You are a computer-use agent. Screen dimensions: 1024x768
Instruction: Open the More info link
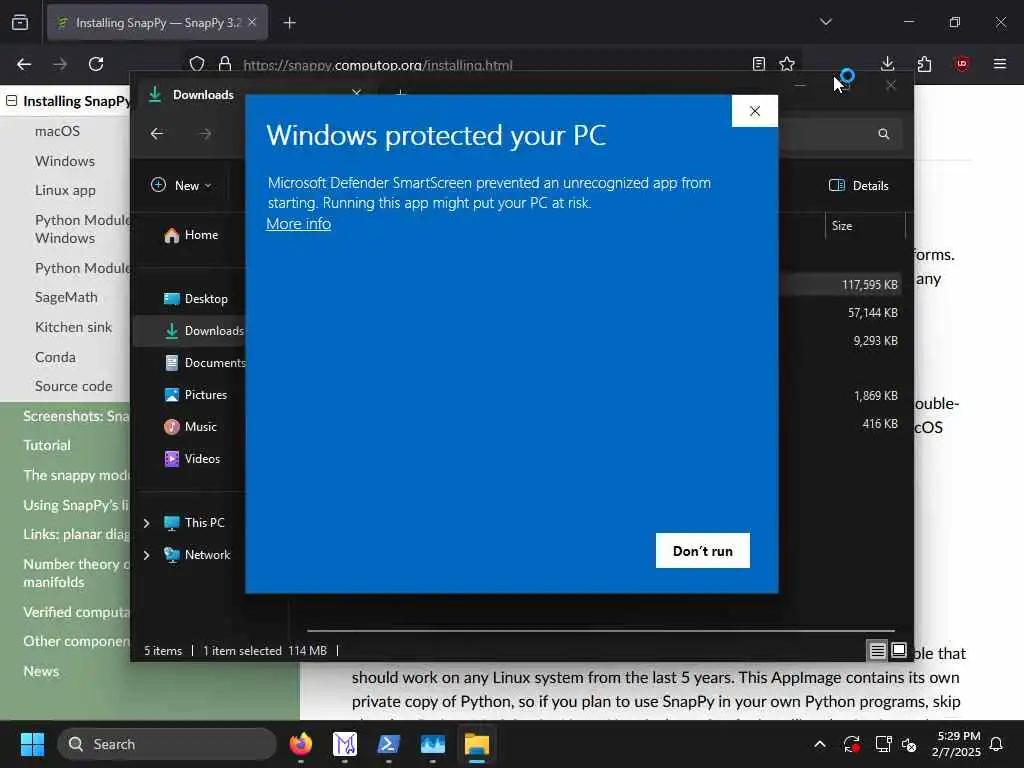(298, 224)
